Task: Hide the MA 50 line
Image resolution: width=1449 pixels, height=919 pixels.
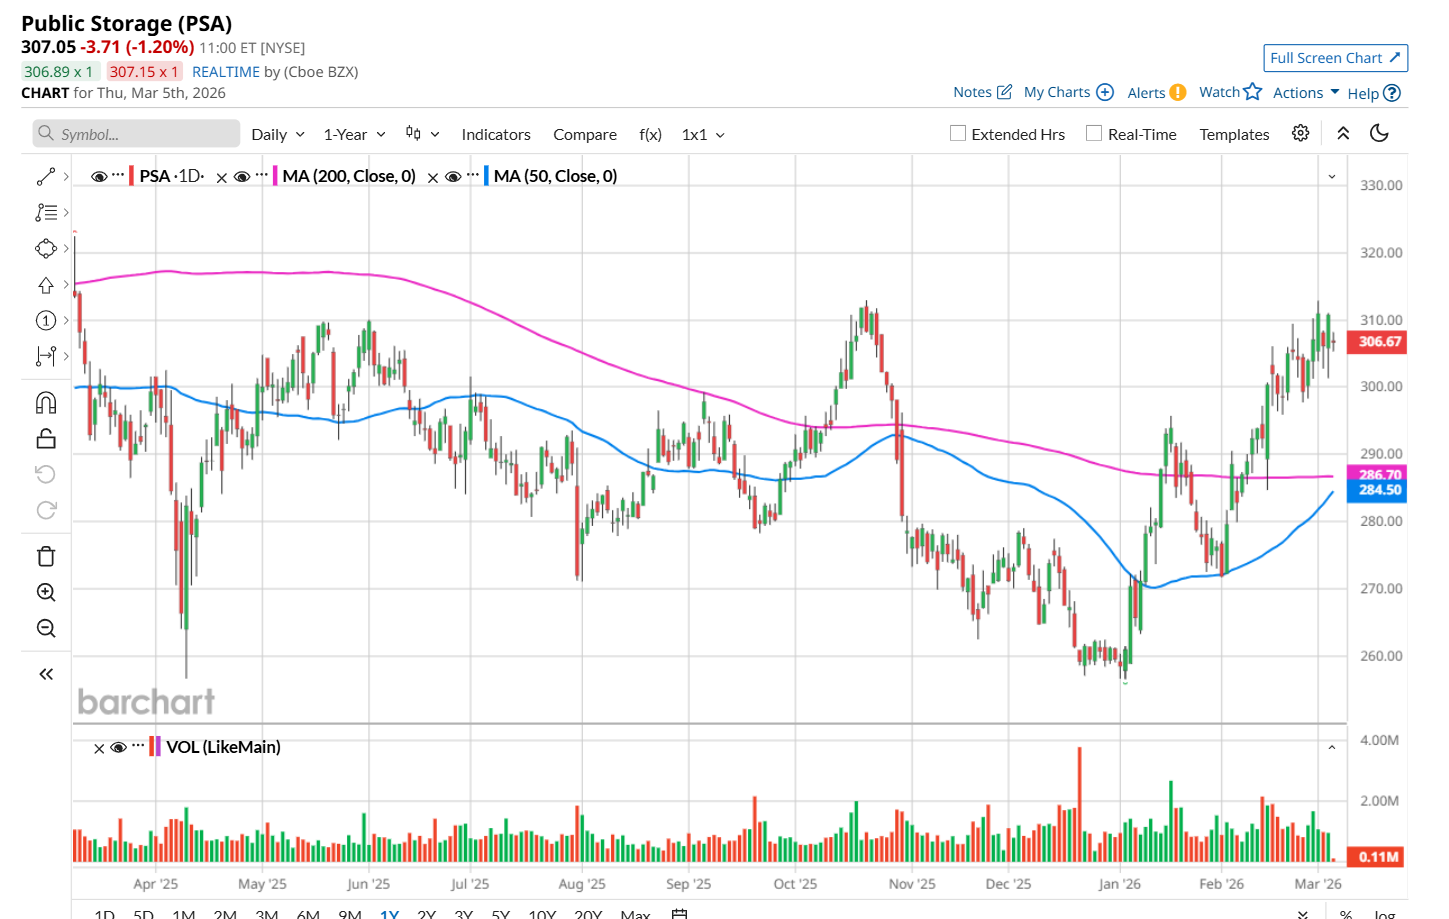Action: tap(453, 177)
